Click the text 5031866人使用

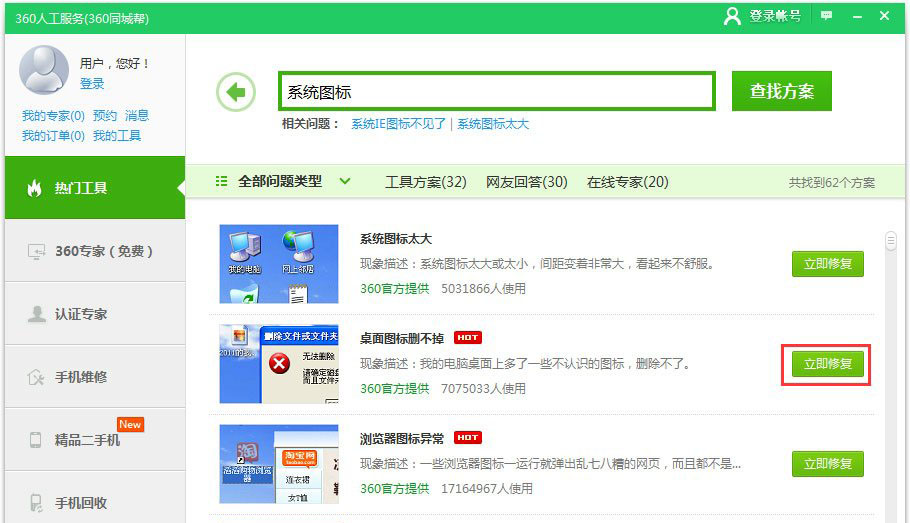tap(483, 288)
